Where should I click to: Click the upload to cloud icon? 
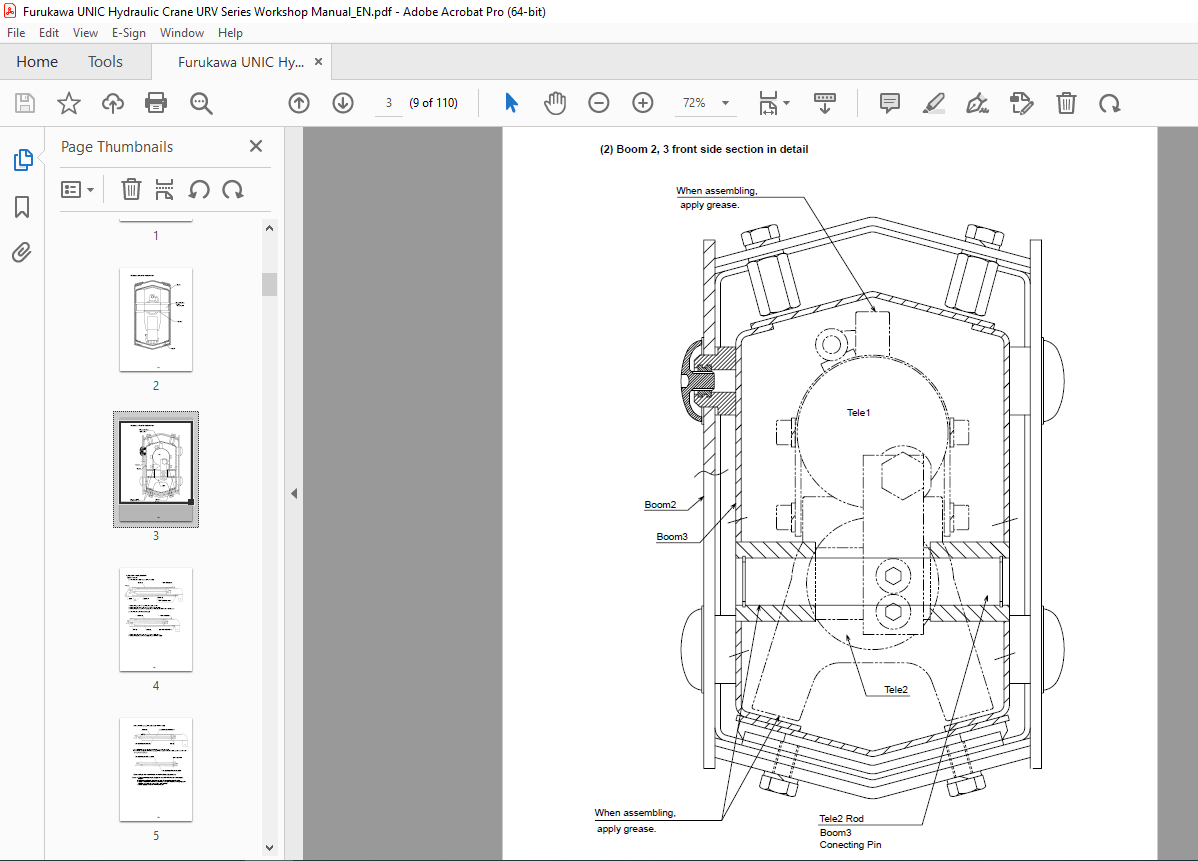pos(112,103)
